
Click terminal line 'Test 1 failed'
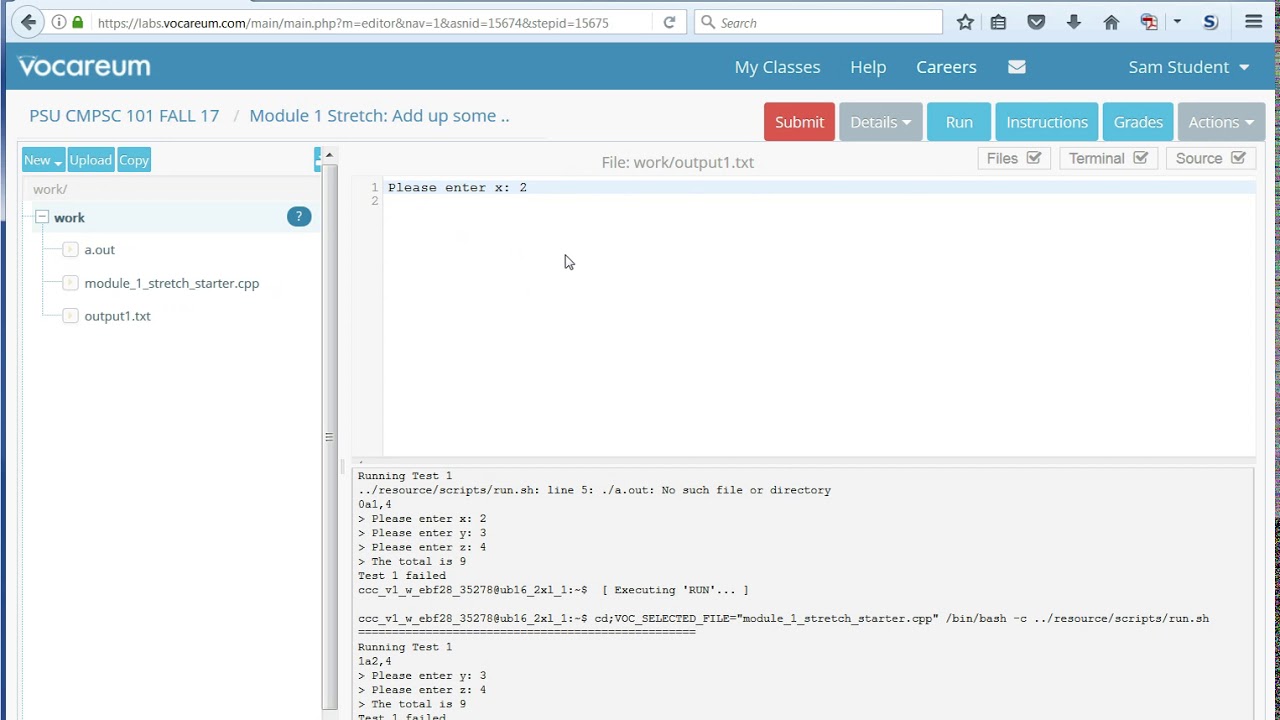pos(402,576)
